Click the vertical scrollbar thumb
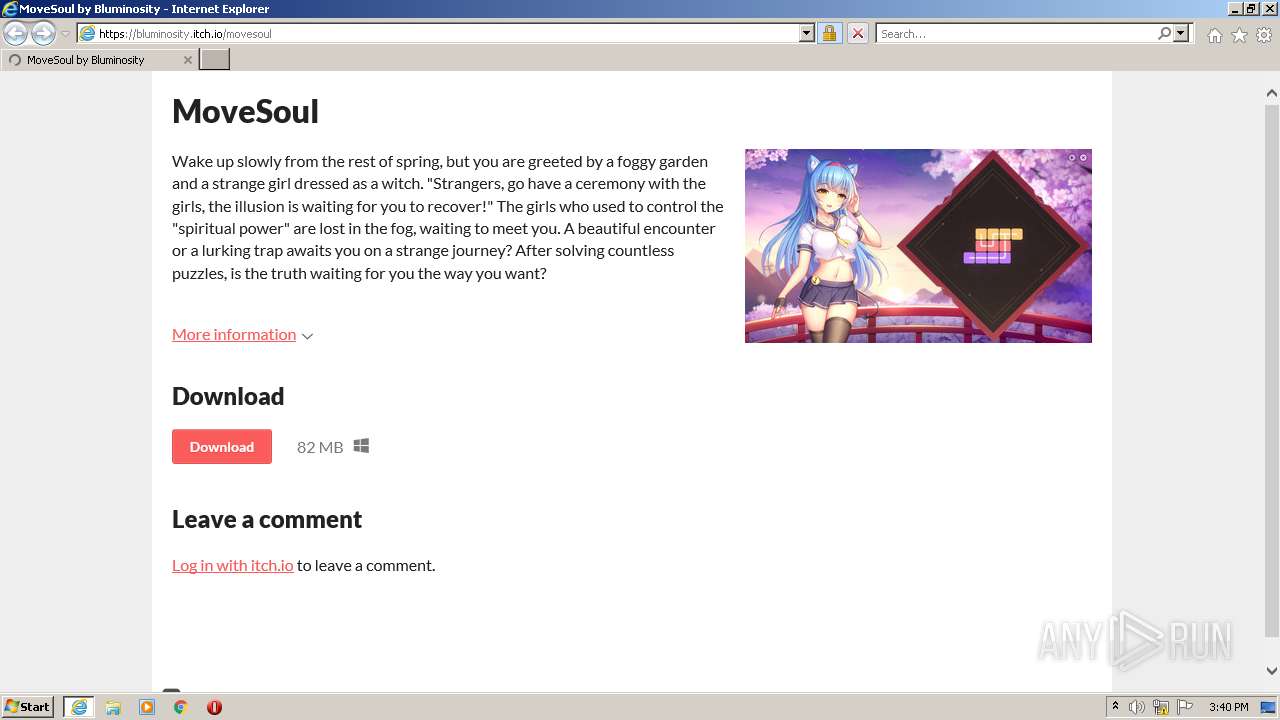Image resolution: width=1280 pixels, height=720 pixels. pos(1272,369)
